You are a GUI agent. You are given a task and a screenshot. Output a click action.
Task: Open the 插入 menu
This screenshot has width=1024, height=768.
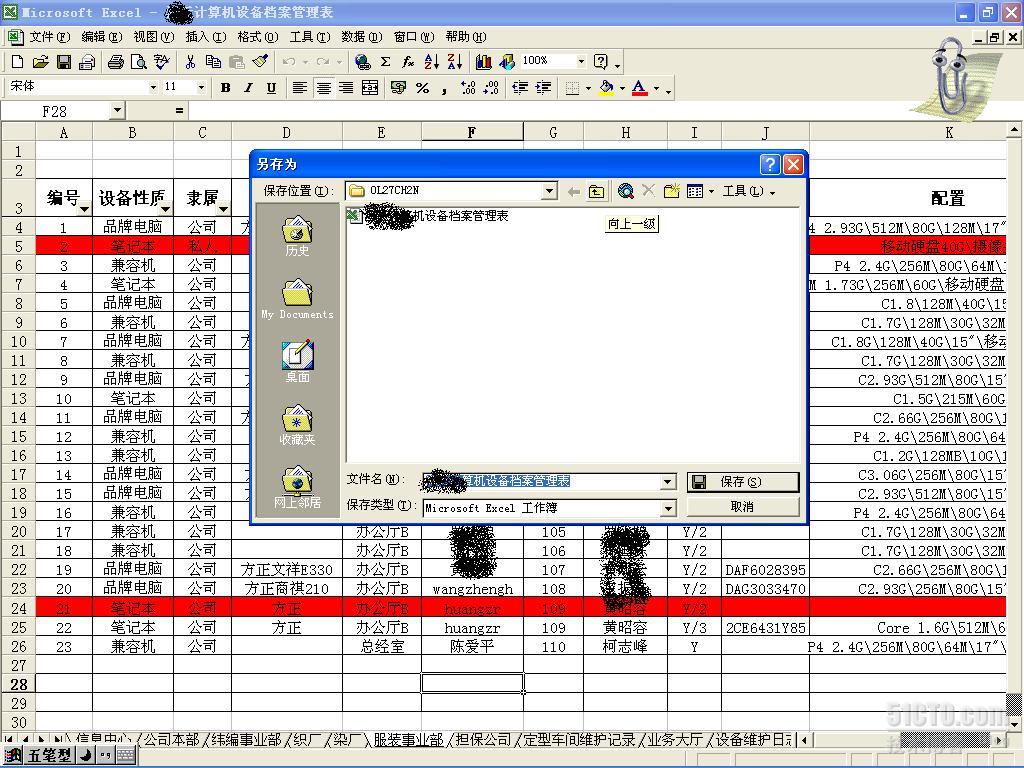(206, 37)
